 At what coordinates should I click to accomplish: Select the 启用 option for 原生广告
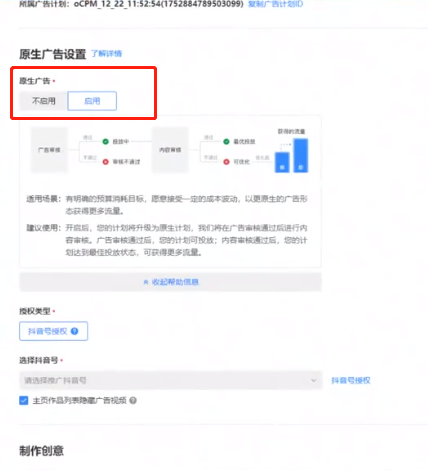coord(92,101)
